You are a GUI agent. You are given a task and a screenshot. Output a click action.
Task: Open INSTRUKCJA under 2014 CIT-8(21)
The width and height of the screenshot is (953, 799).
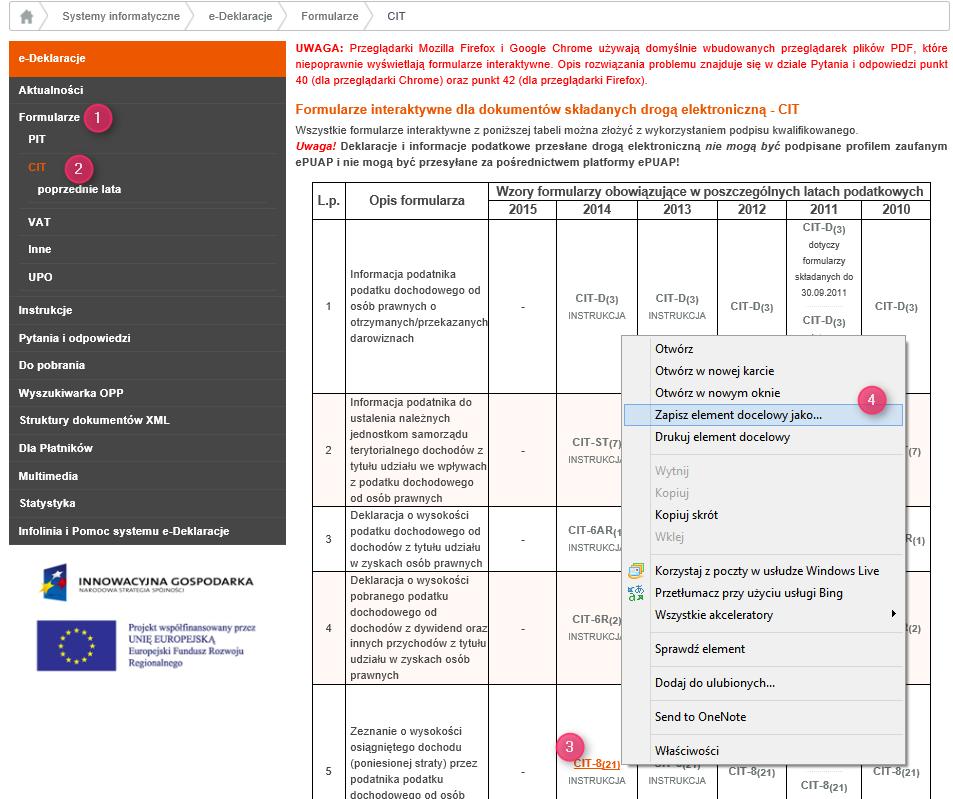pyautogui.click(x=597, y=781)
